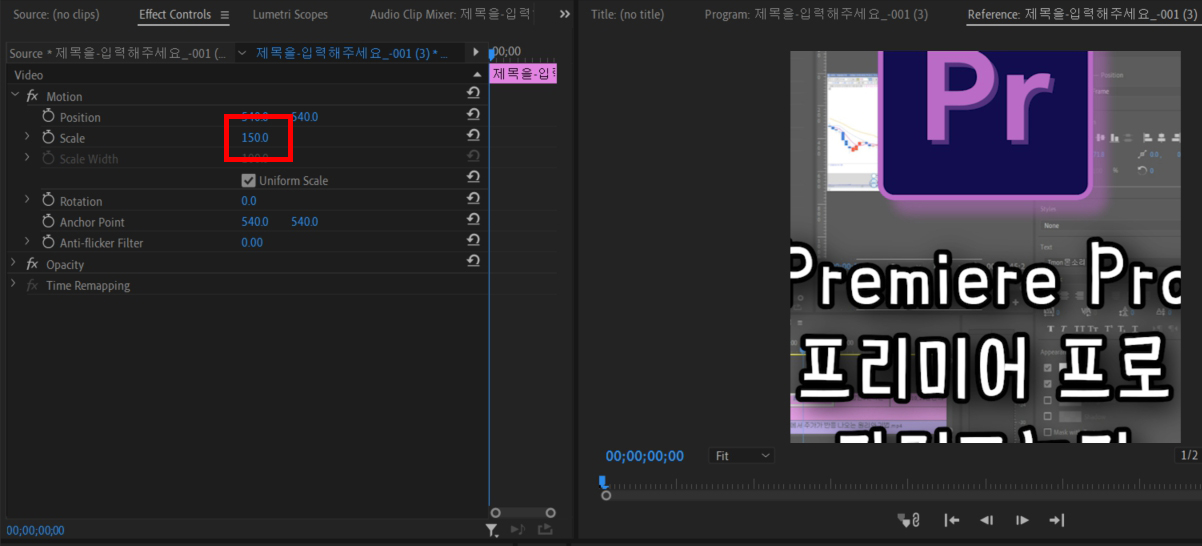Screen dimensions: 1202x546
Task: Click the Anchor Point X value 540.0
Action: tap(255, 222)
